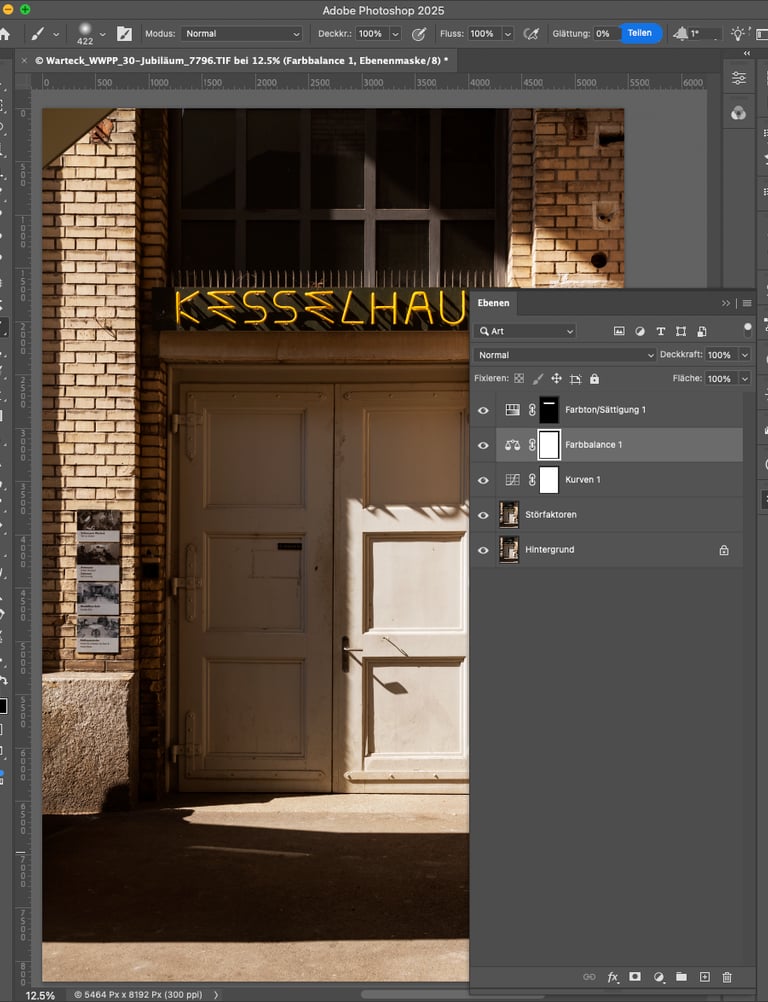Hide the Farbton/Sättigung 1 layer

tap(483, 410)
